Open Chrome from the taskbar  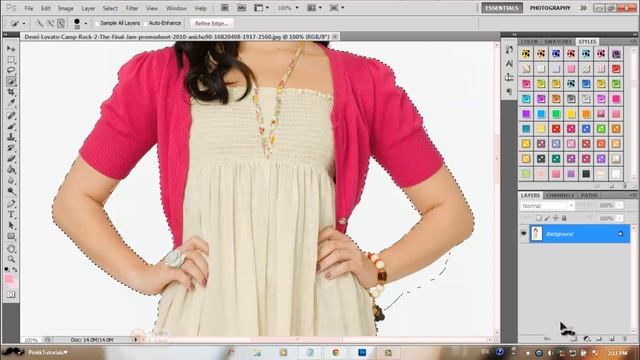(336, 352)
